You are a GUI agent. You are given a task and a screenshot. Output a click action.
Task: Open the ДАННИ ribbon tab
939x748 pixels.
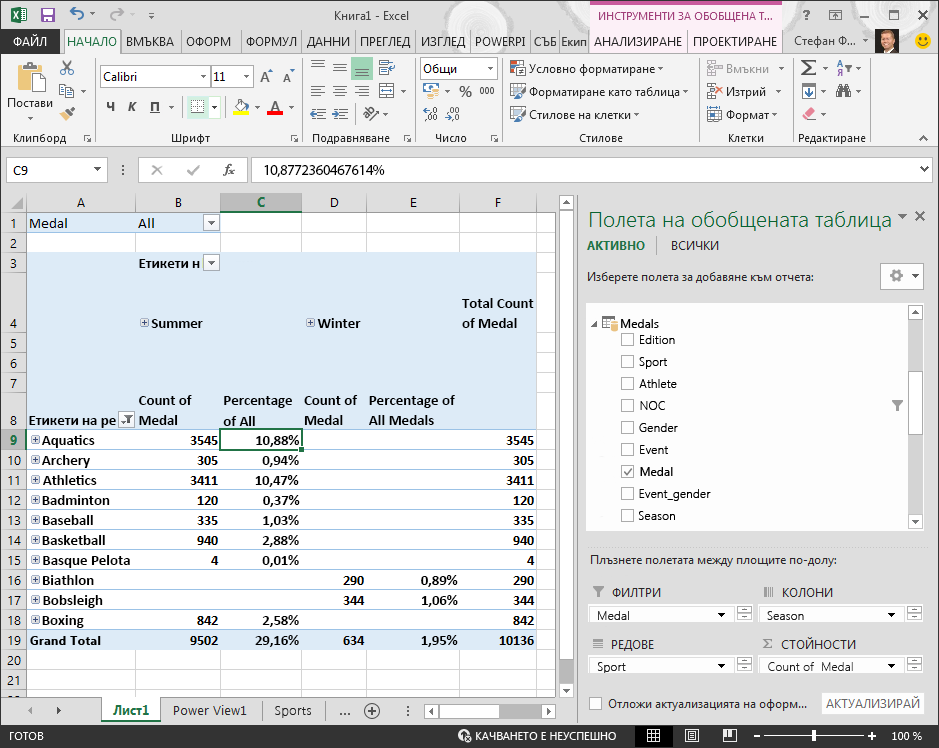[328, 41]
